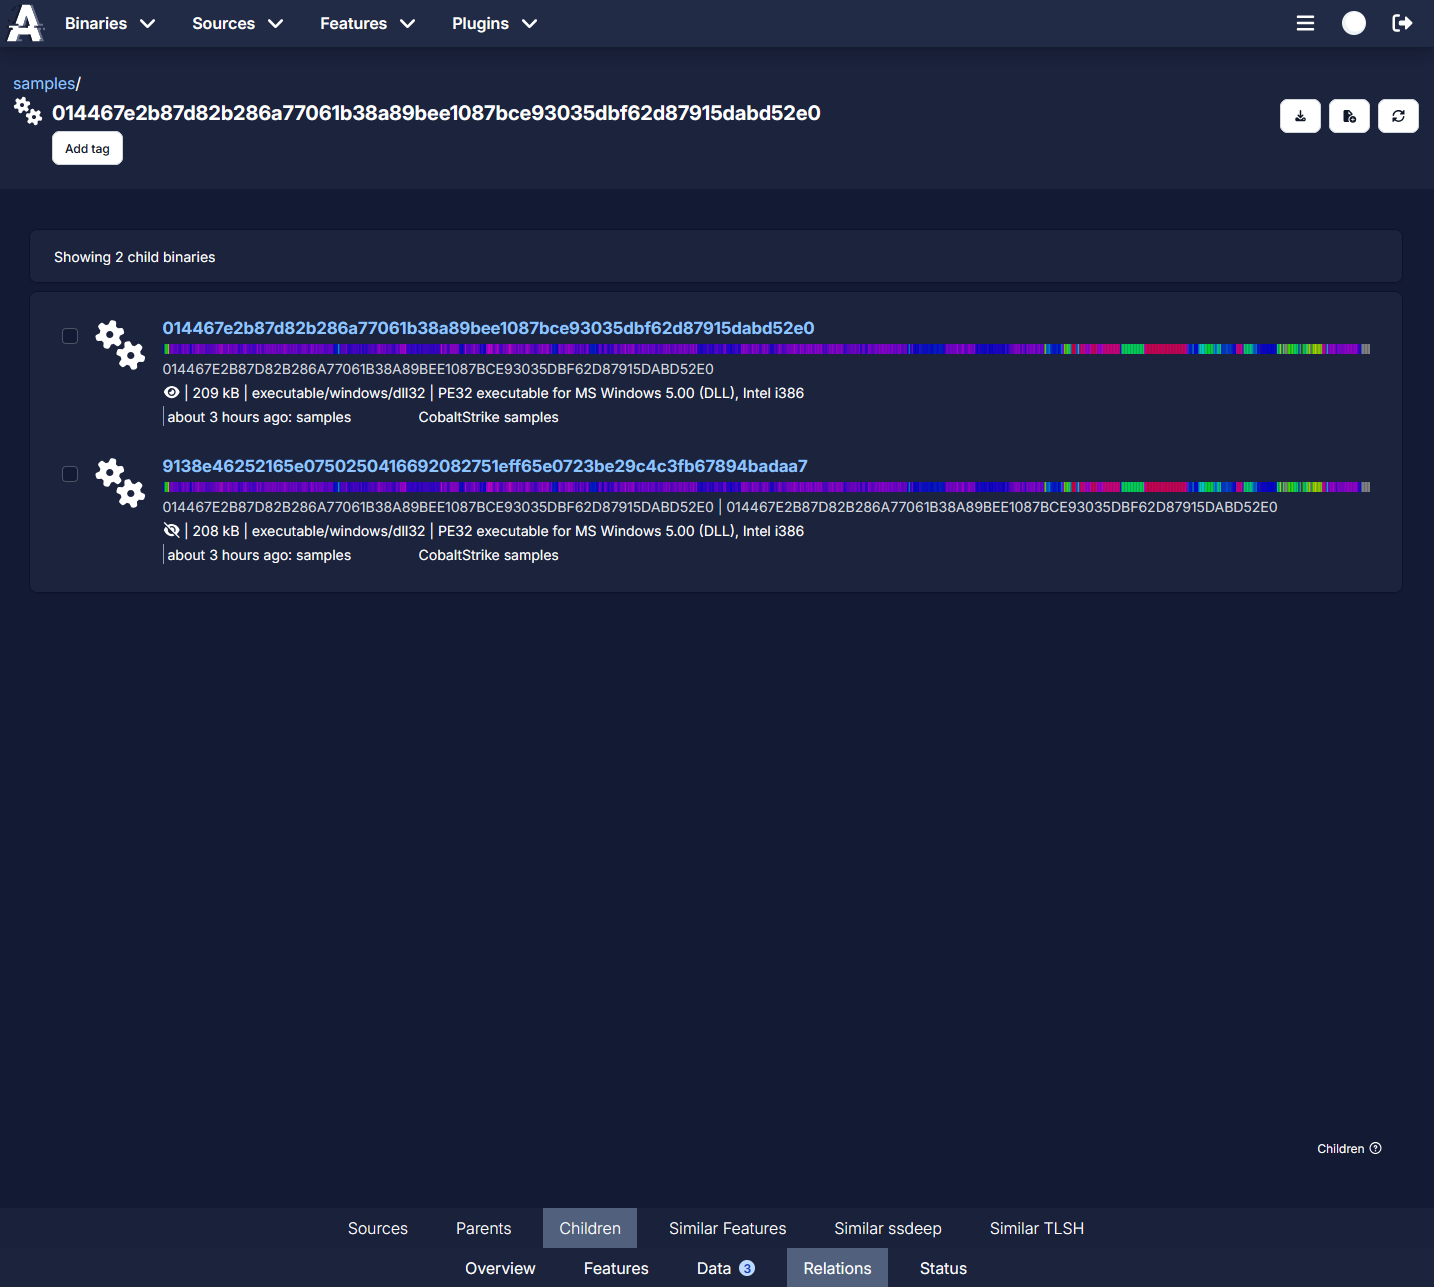Open the Relations tab
Viewport: 1434px width, 1287px height.
point(837,1268)
